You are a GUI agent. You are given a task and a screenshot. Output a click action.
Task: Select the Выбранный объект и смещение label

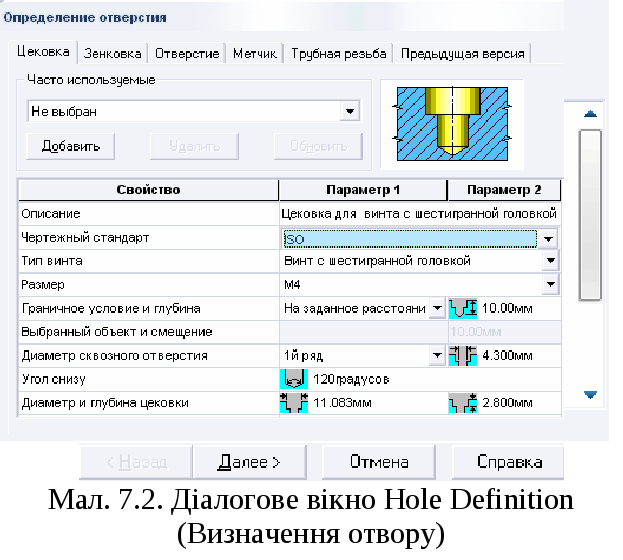click(117, 332)
